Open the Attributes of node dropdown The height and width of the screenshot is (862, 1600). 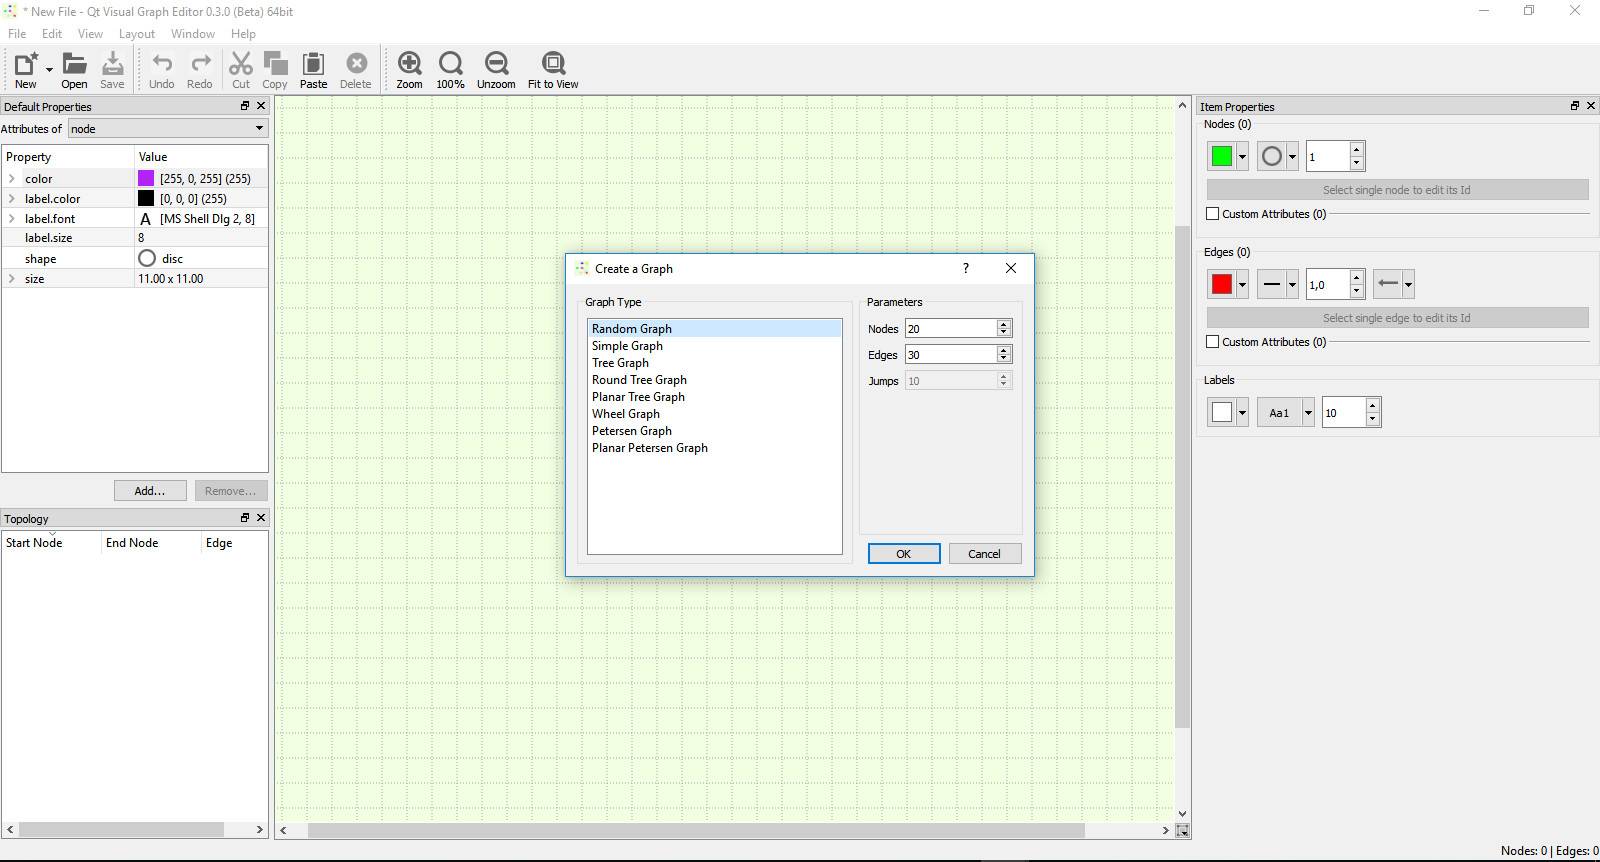coord(168,129)
